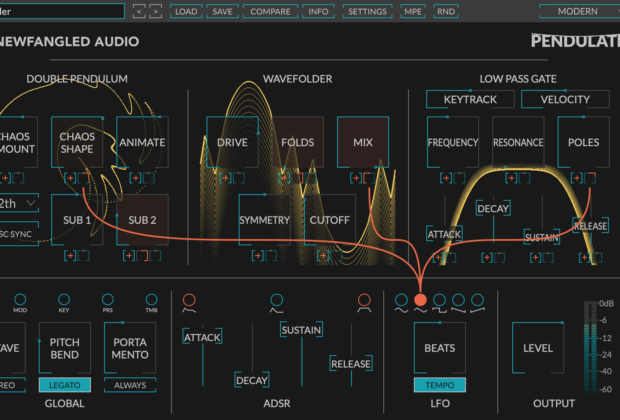Add modulation with [+] under Low Pass Gate SUSTAIN

pos(536,258)
